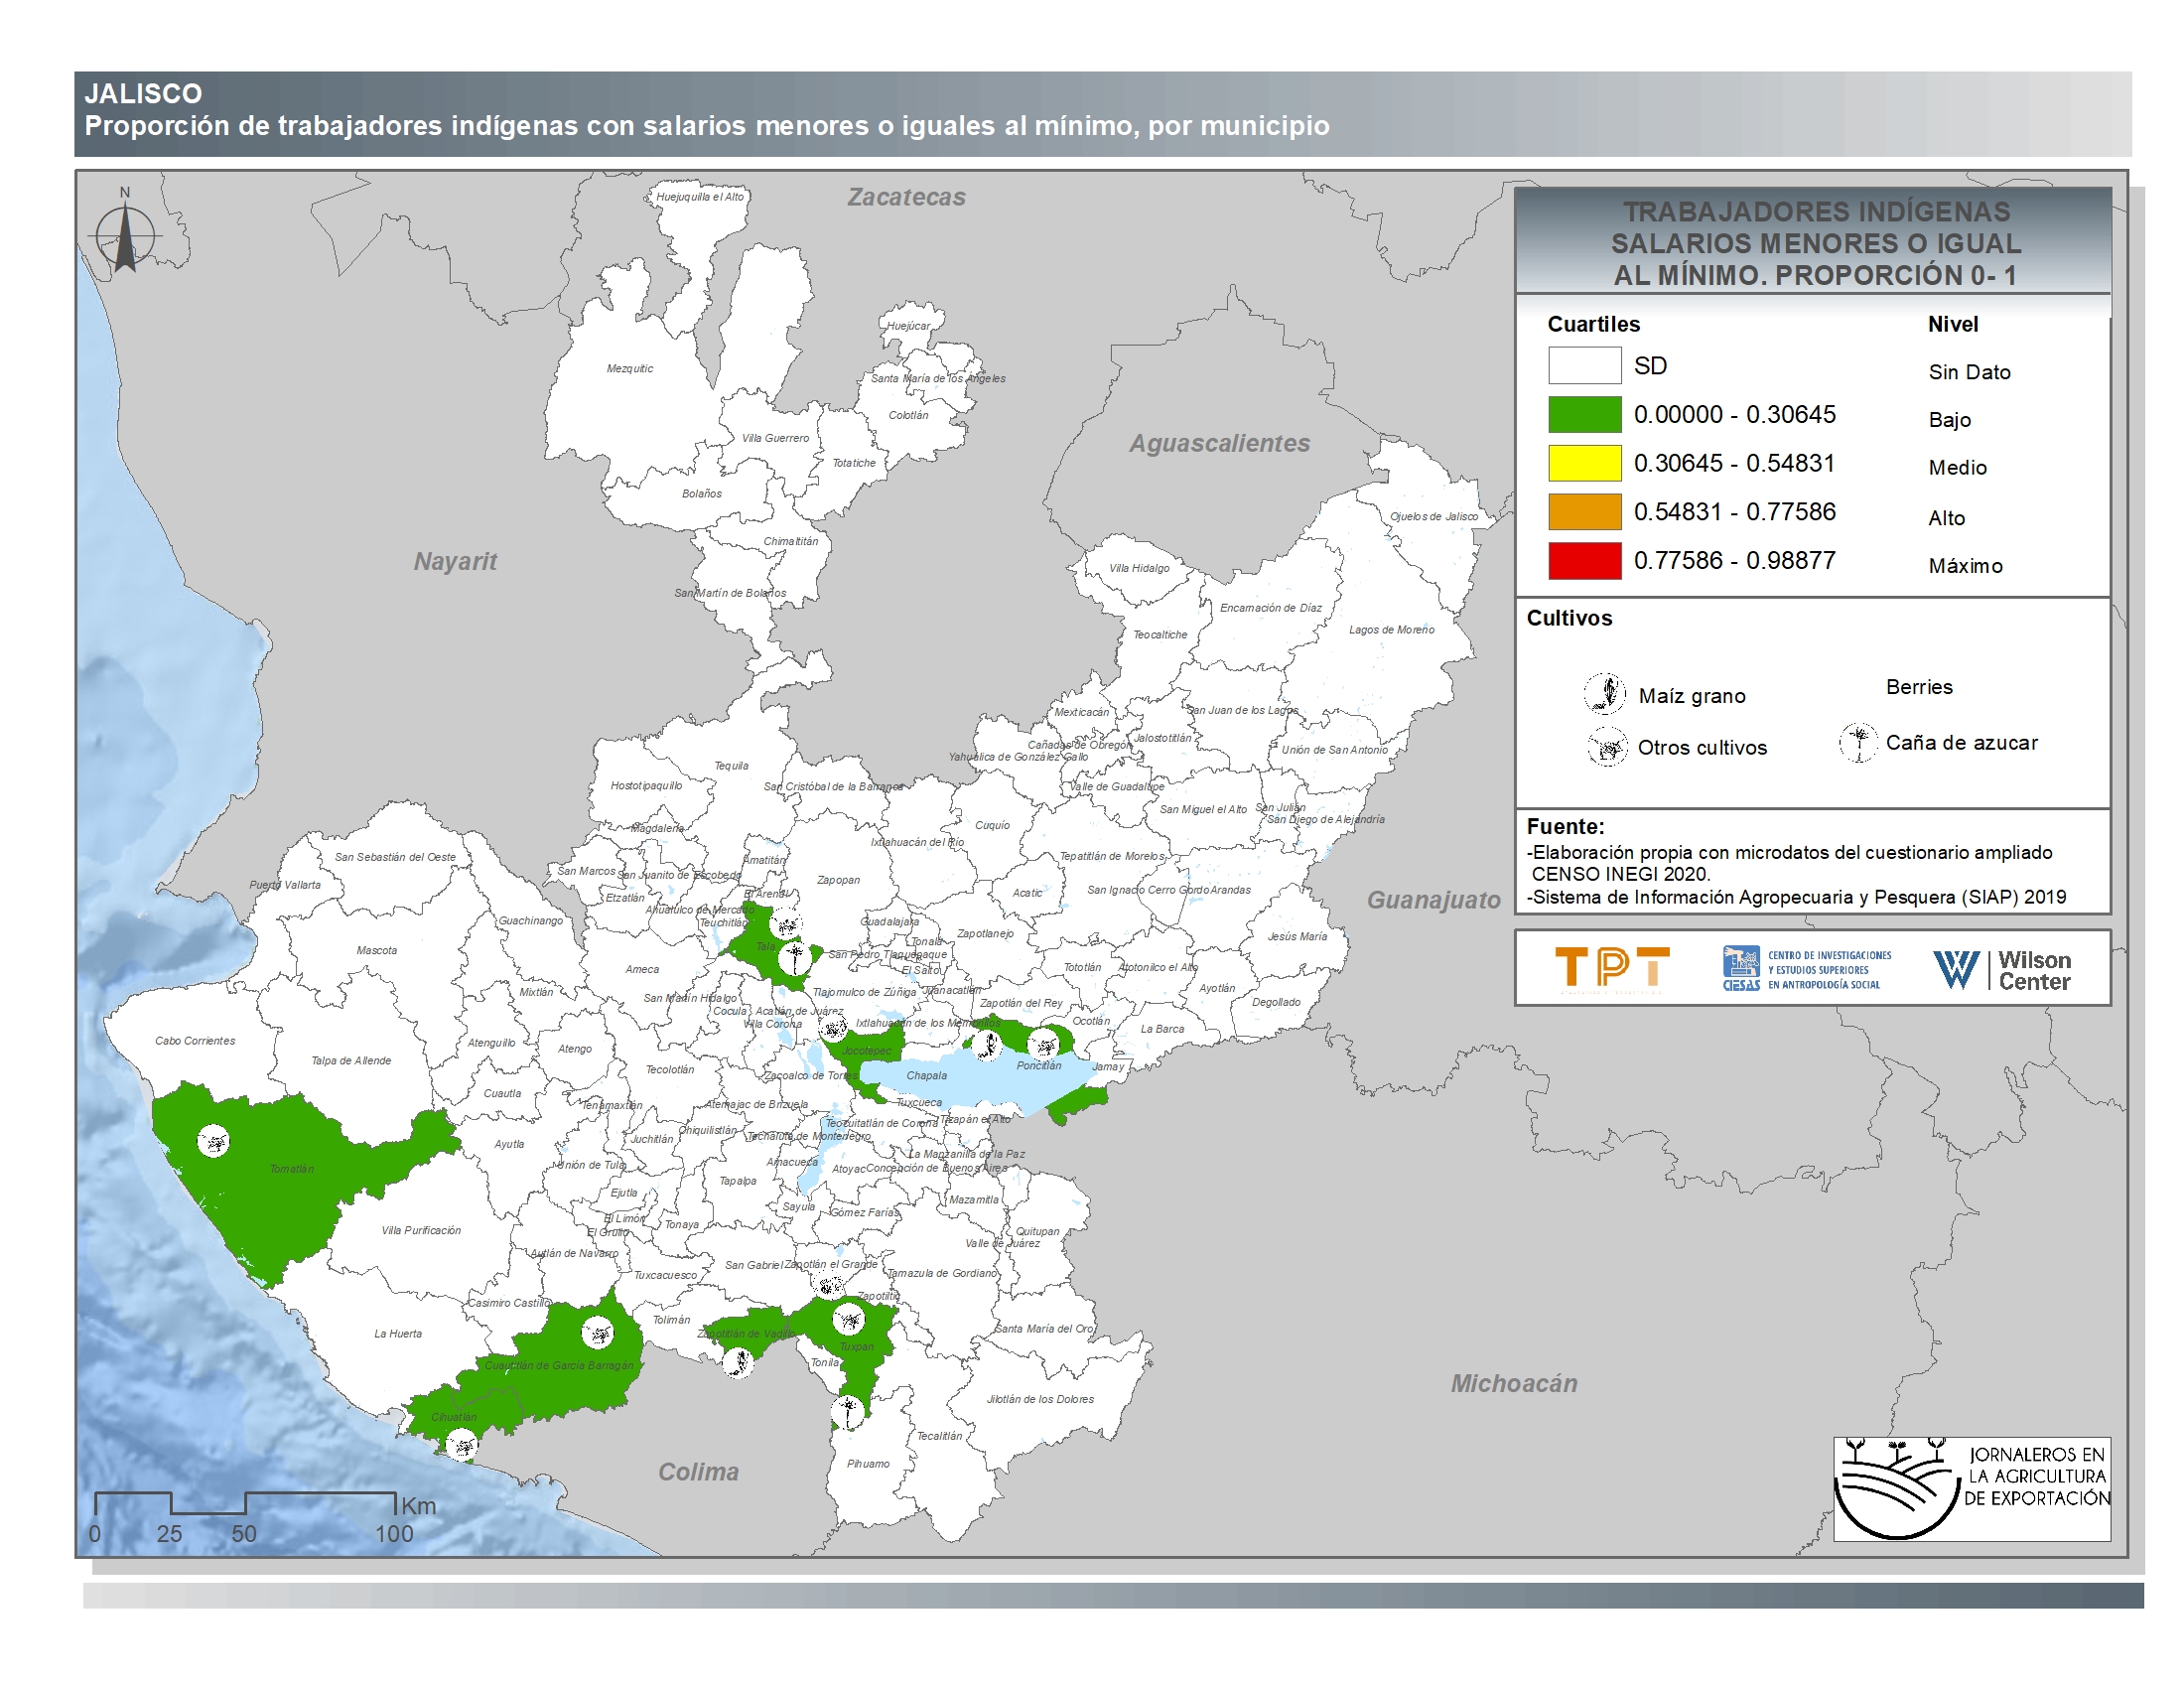Click the north arrow compass icon
The height and width of the screenshot is (1688, 2184).
pos(125,236)
